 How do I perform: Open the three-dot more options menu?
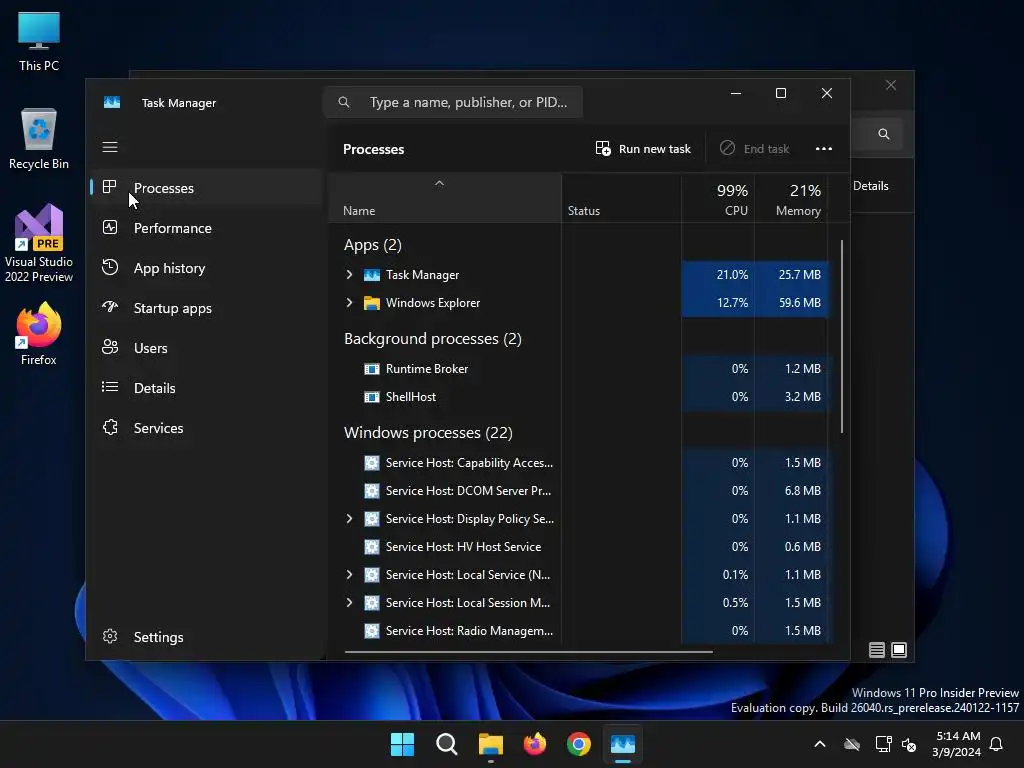(824, 149)
